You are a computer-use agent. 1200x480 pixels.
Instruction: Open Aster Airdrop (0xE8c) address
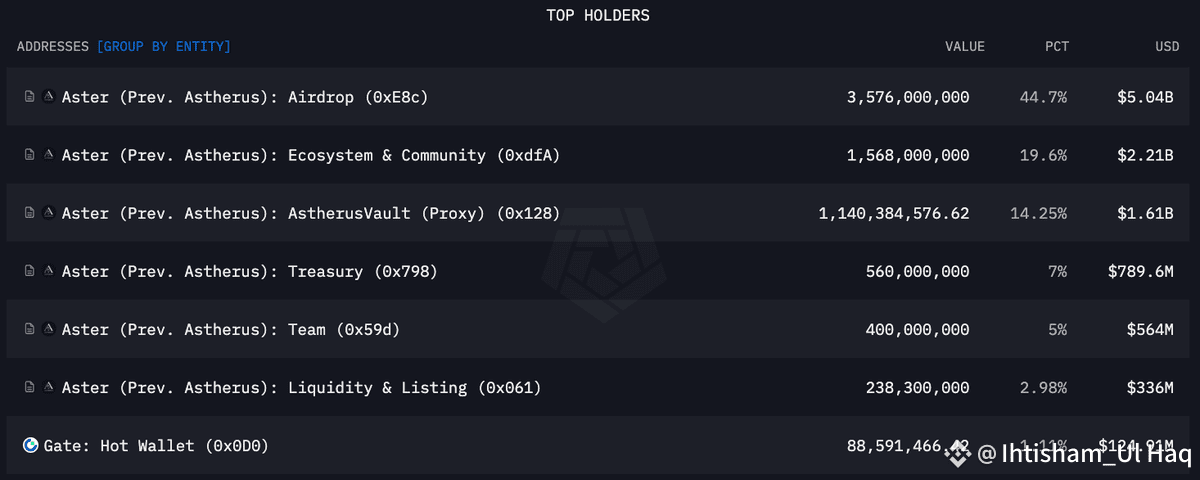(245, 97)
